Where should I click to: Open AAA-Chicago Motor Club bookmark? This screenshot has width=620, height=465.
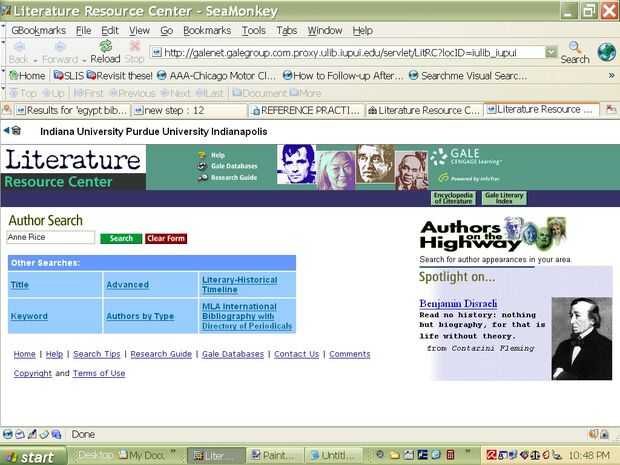216,76
